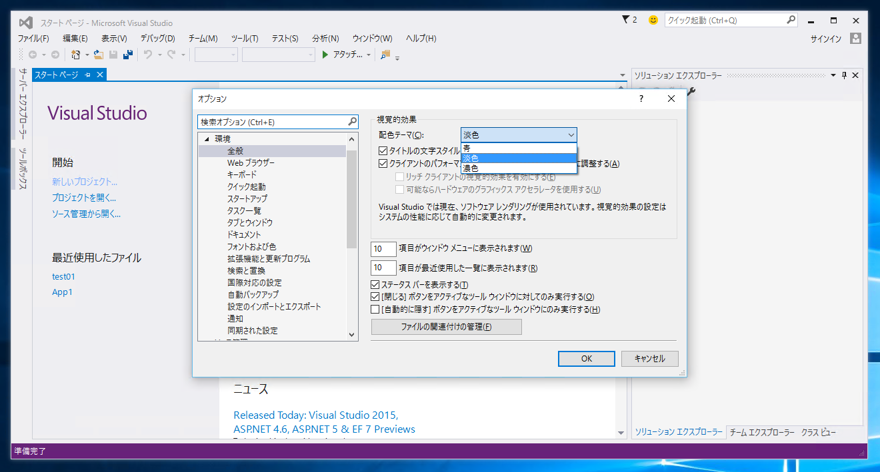Switch to チーム エクスプローラー tab
The width and height of the screenshot is (880, 472).
click(762, 432)
